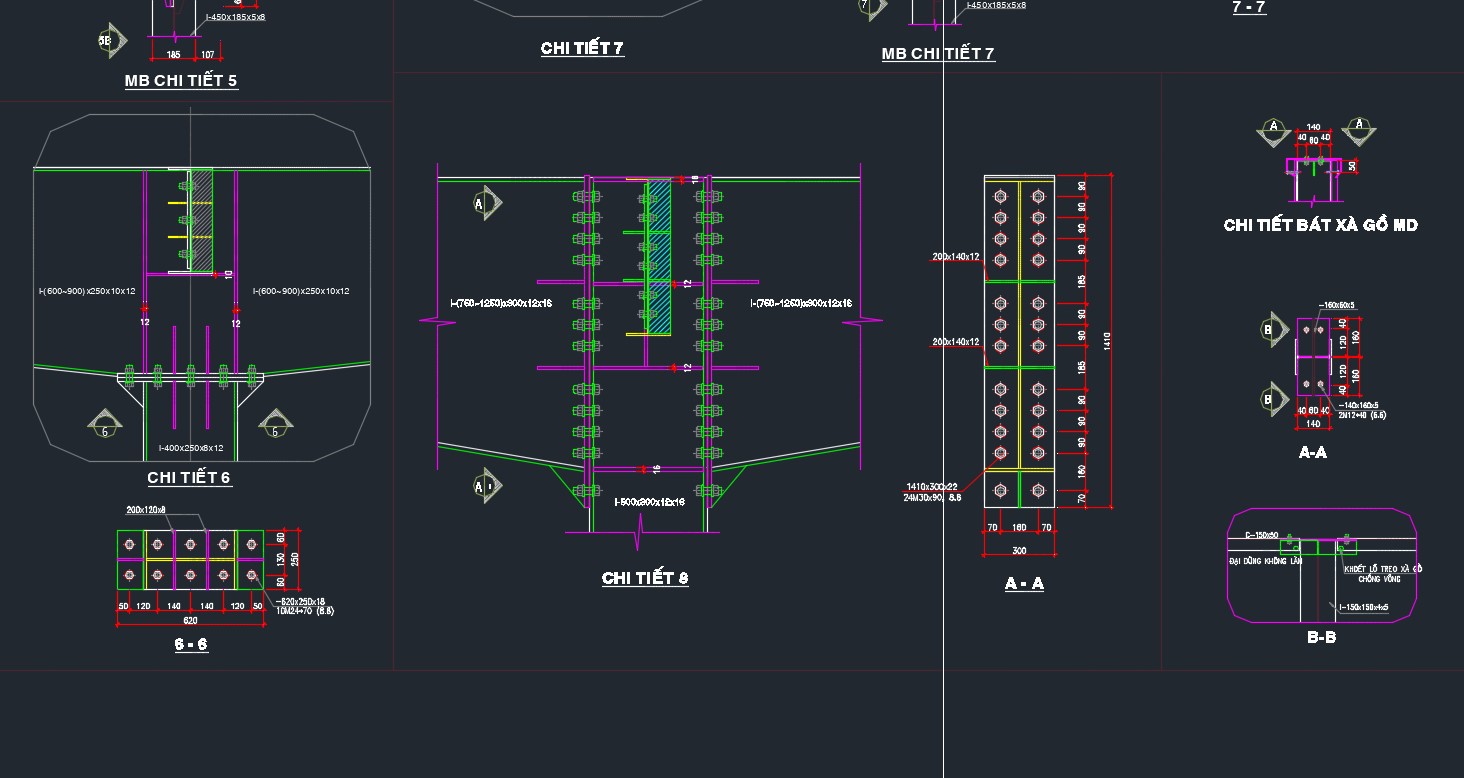Click the 620 dimension under the 6-6 plate
Image resolution: width=1464 pixels, height=778 pixels.
190,620
